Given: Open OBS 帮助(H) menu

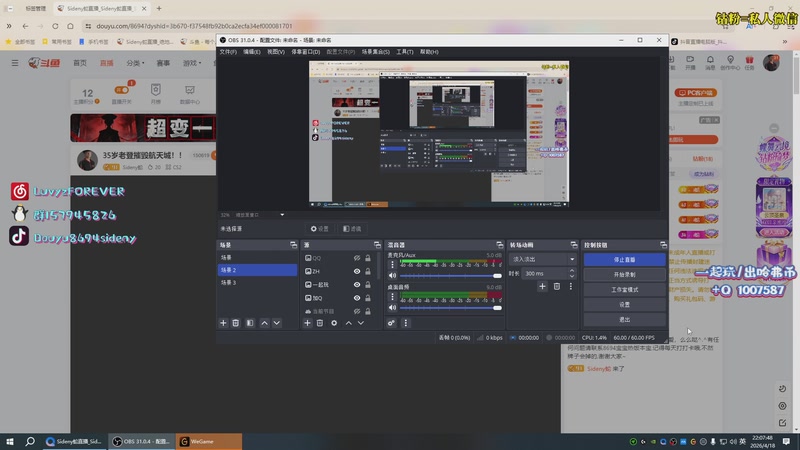Looking at the screenshot, I should [x=429, y=52].
